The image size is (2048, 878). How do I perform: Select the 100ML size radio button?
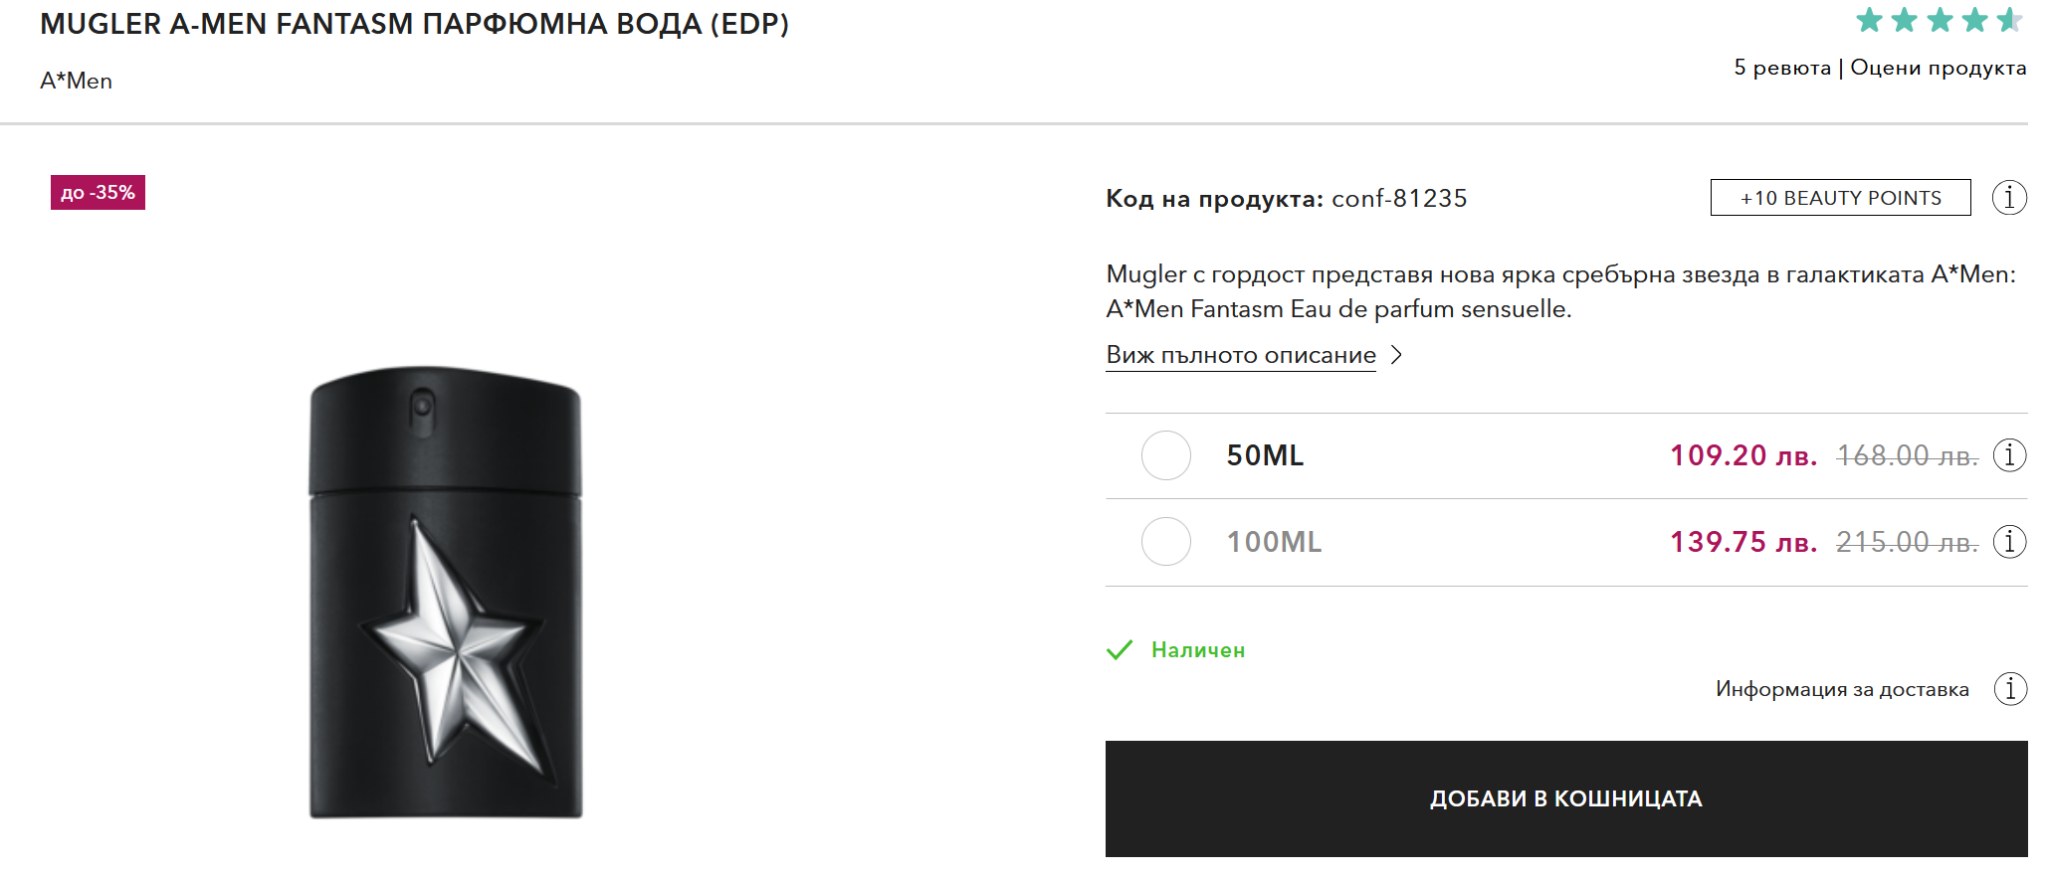tap(1166, 542)
